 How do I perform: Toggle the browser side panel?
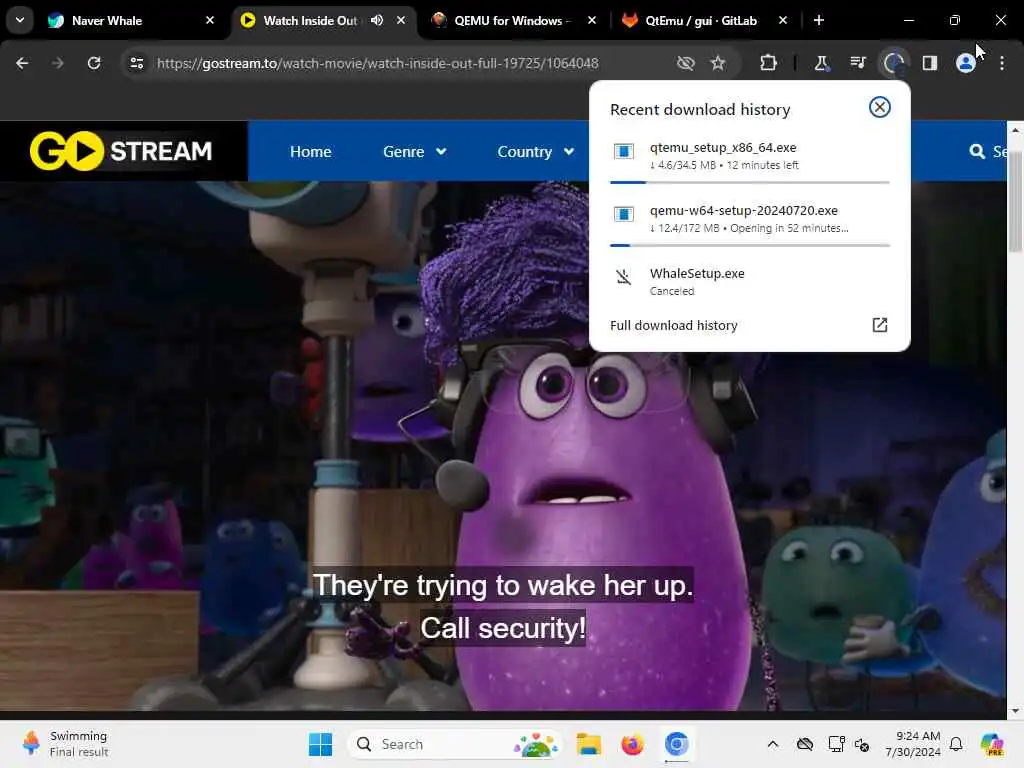click(929, 63)
